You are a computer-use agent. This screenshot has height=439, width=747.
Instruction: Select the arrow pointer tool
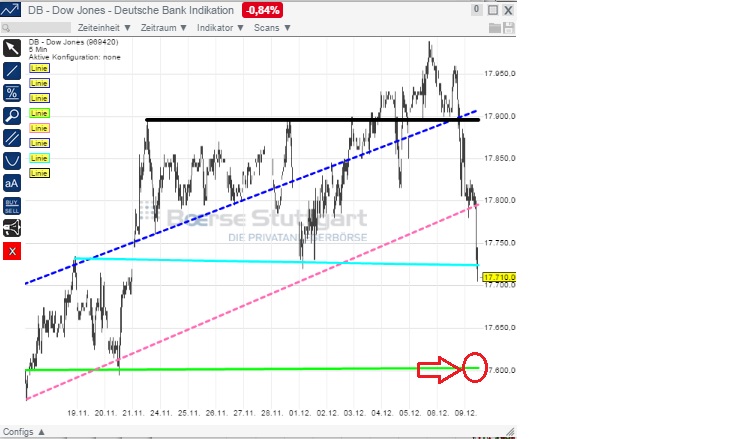(x=12, y=48)
